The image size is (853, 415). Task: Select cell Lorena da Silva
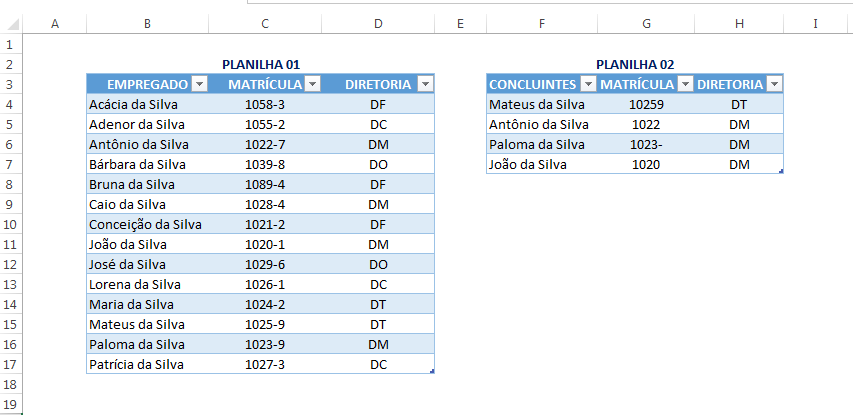(x=147, y=284)
